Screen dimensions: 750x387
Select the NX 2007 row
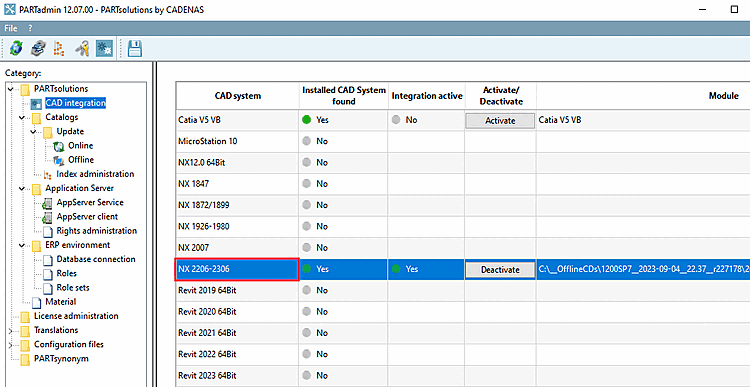462,248
